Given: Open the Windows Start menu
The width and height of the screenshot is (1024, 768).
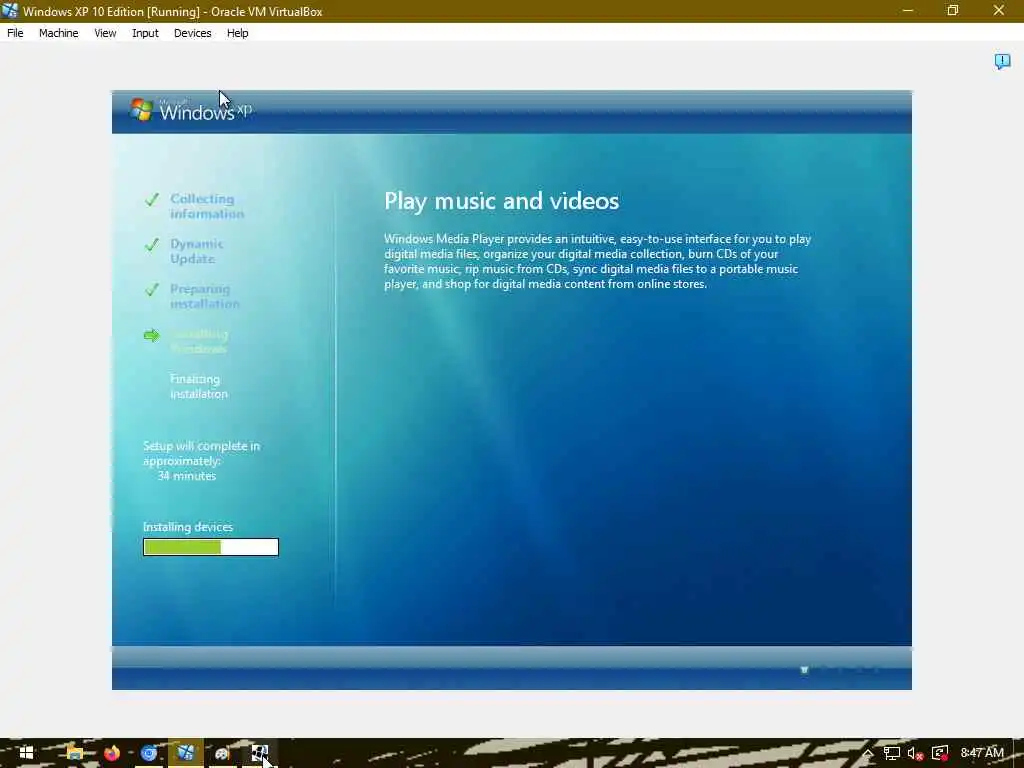Looking at the screenshot, I should tap(26, 753).
